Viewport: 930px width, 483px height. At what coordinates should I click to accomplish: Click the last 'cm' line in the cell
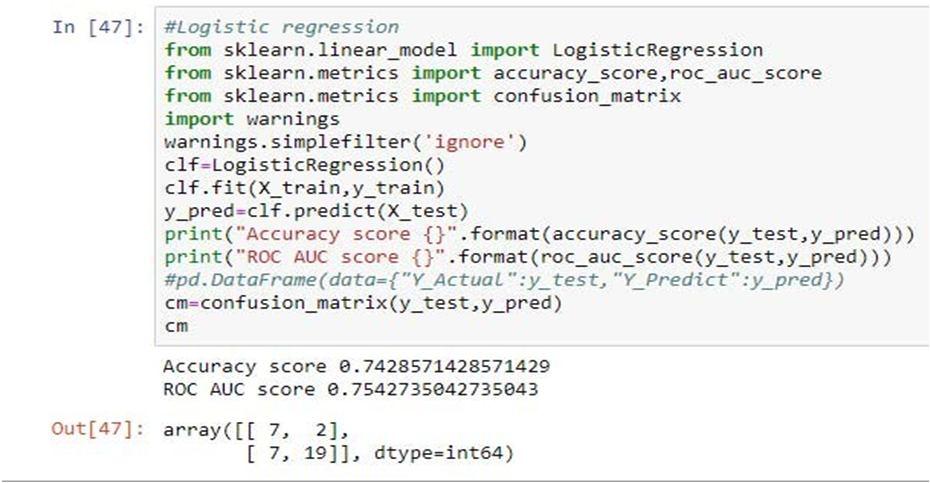tap(176, 326)
